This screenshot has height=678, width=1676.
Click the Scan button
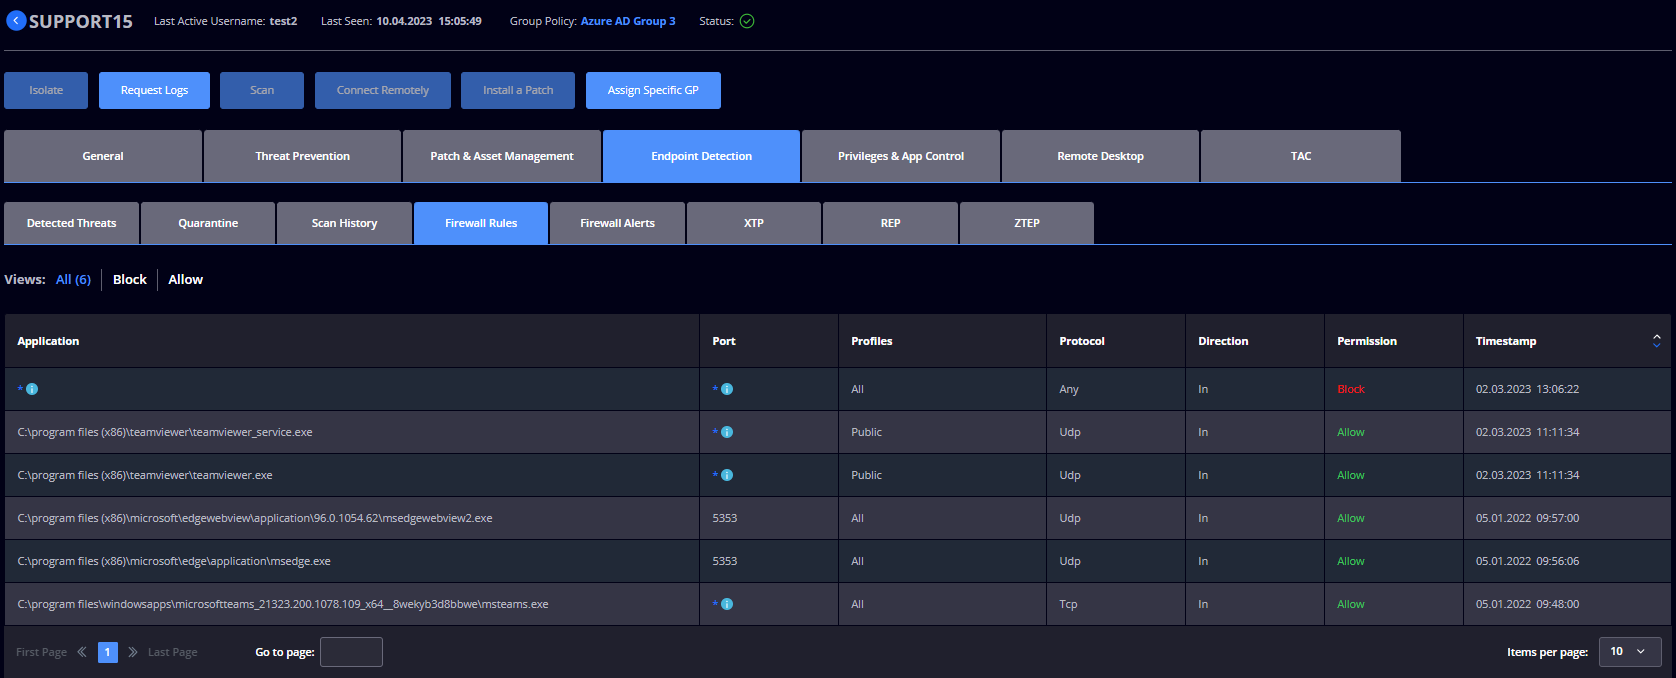pos(262,90)
